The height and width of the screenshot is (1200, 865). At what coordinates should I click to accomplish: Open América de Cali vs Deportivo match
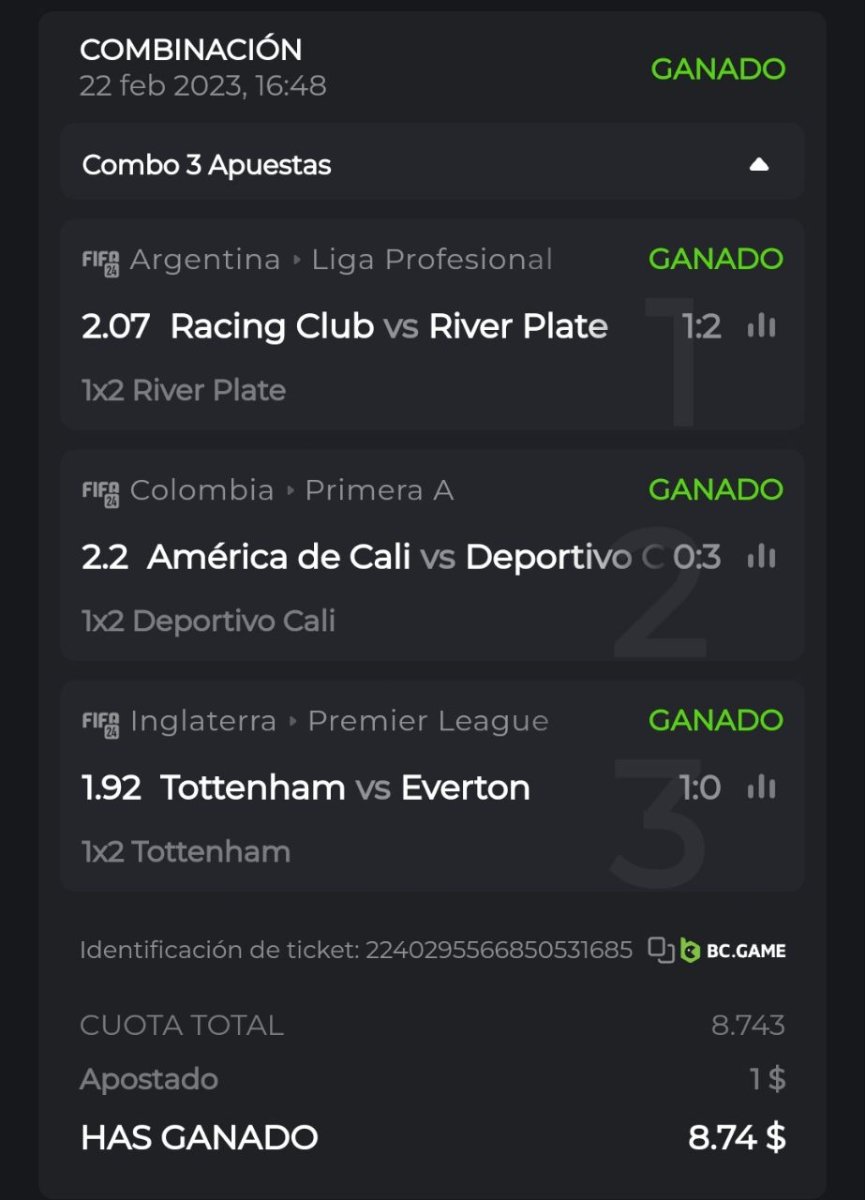pos(400,557)
